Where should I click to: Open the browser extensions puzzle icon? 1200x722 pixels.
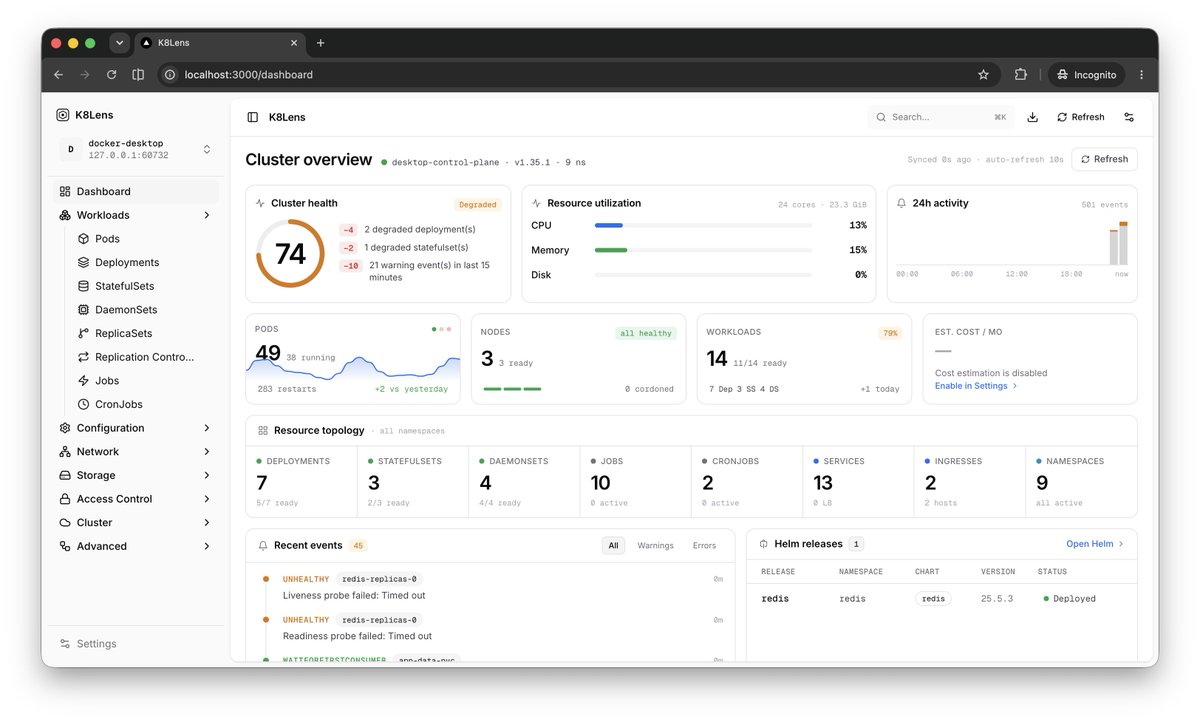pyautogui.click(x=1020, y=75)
